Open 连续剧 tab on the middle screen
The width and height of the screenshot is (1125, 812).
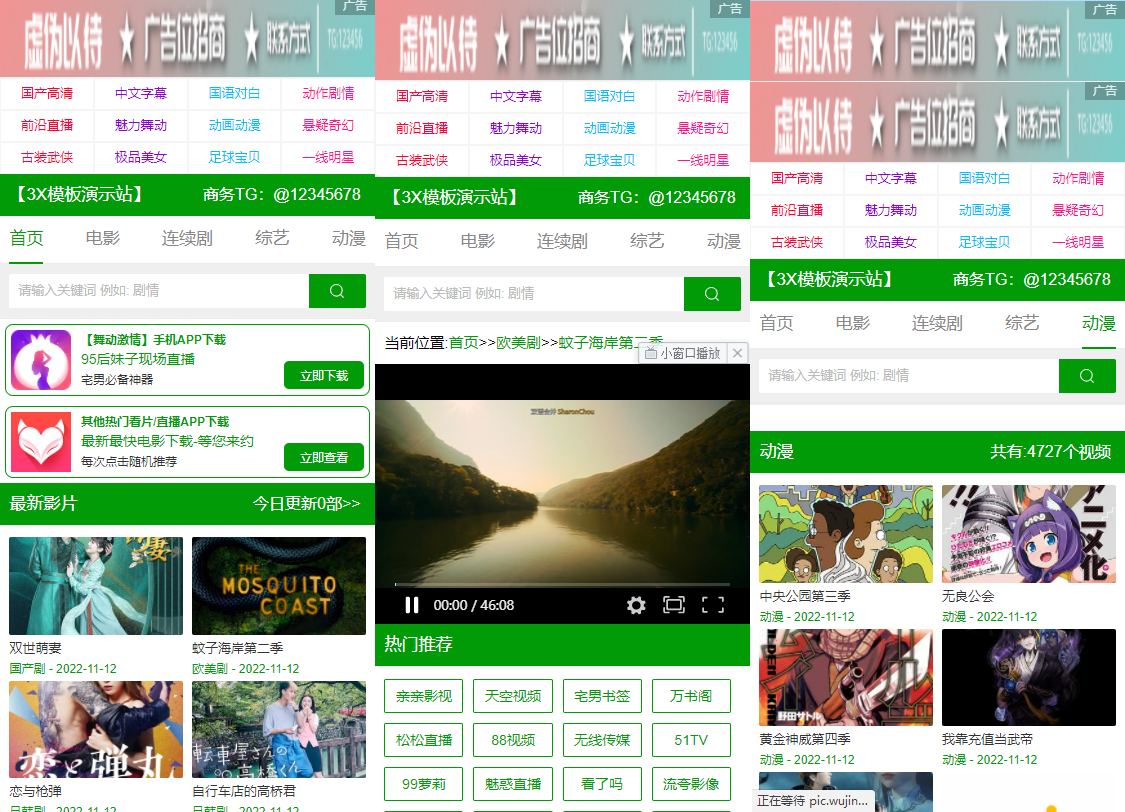coord(562,241)
